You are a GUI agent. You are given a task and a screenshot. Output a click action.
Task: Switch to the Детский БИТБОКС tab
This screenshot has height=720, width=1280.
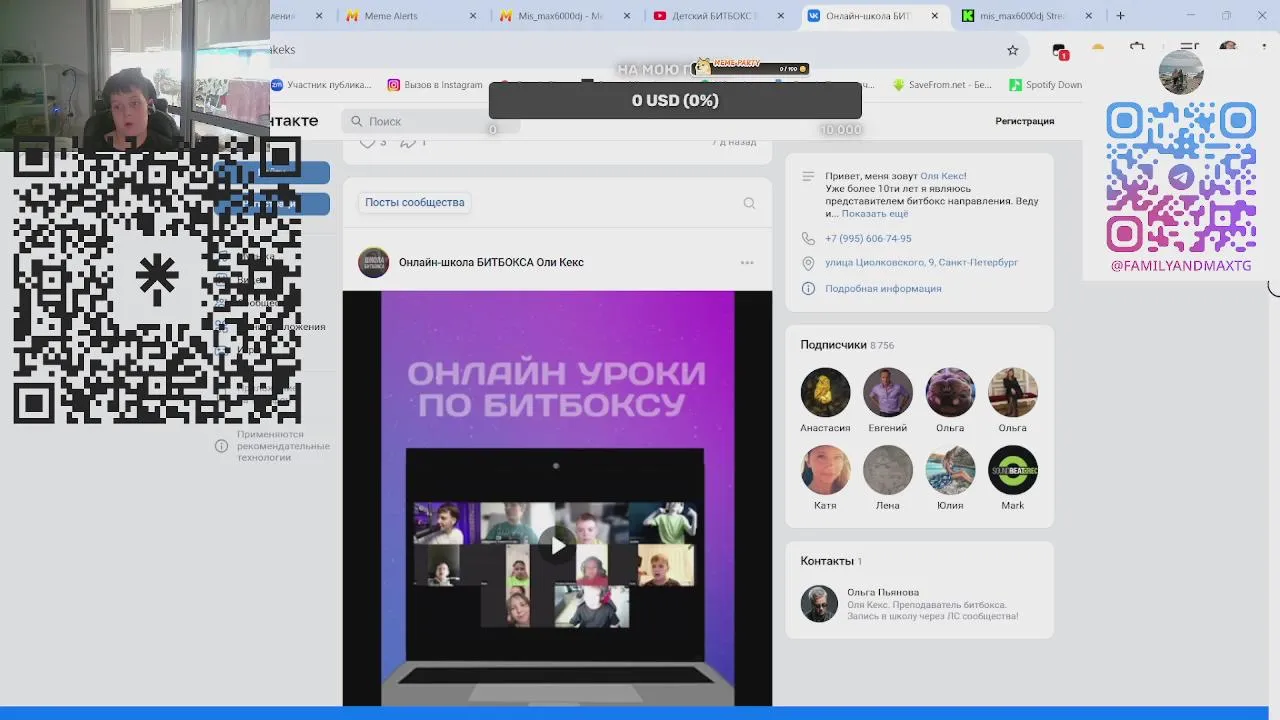(x=719, y=16)
